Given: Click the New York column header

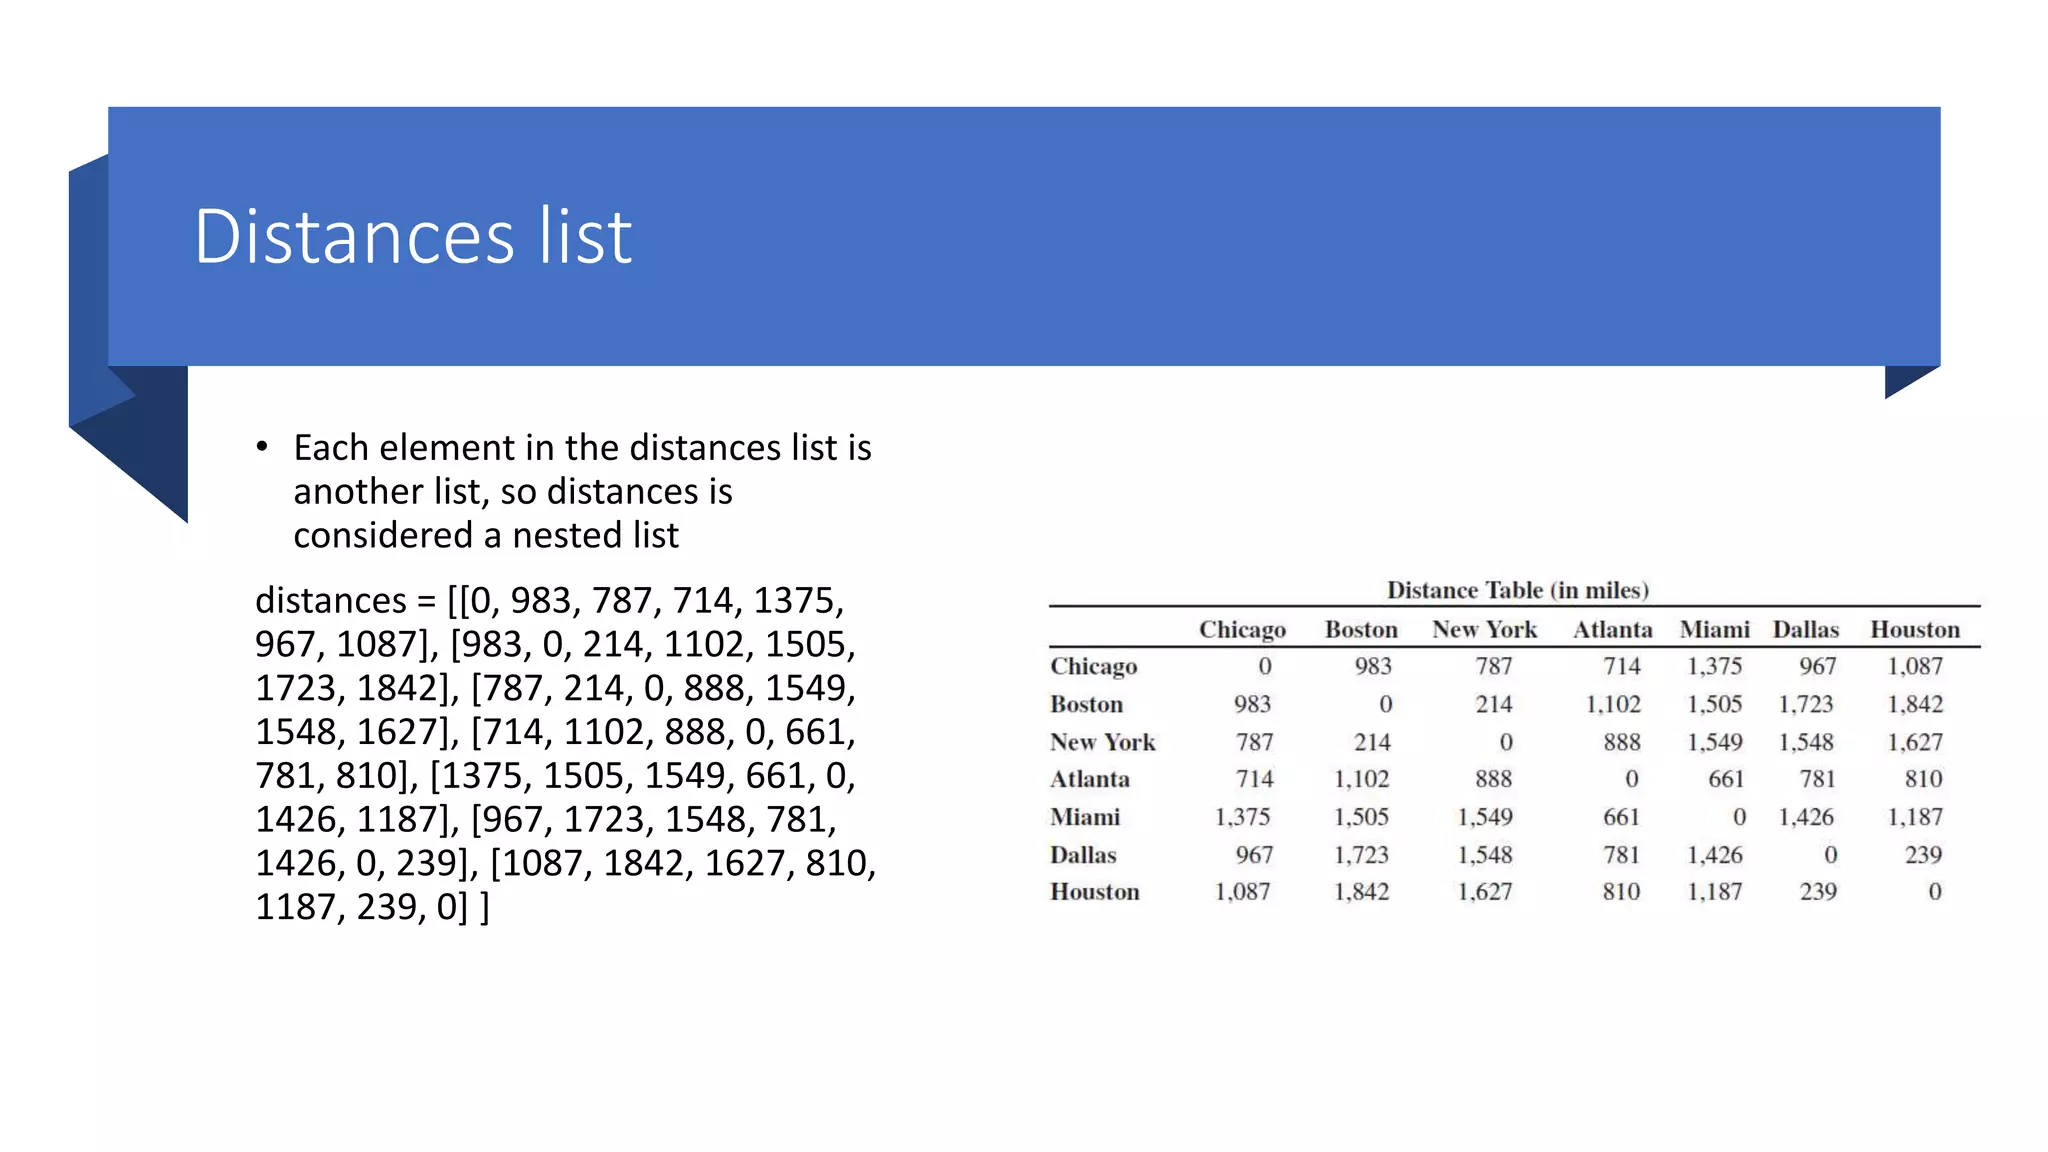Looking at the screenshot, I should (x=1483, y=629).
